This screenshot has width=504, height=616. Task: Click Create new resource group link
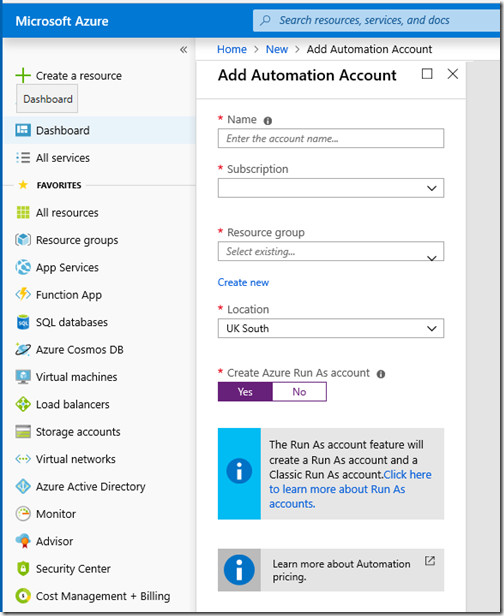(x=243, y=282)
